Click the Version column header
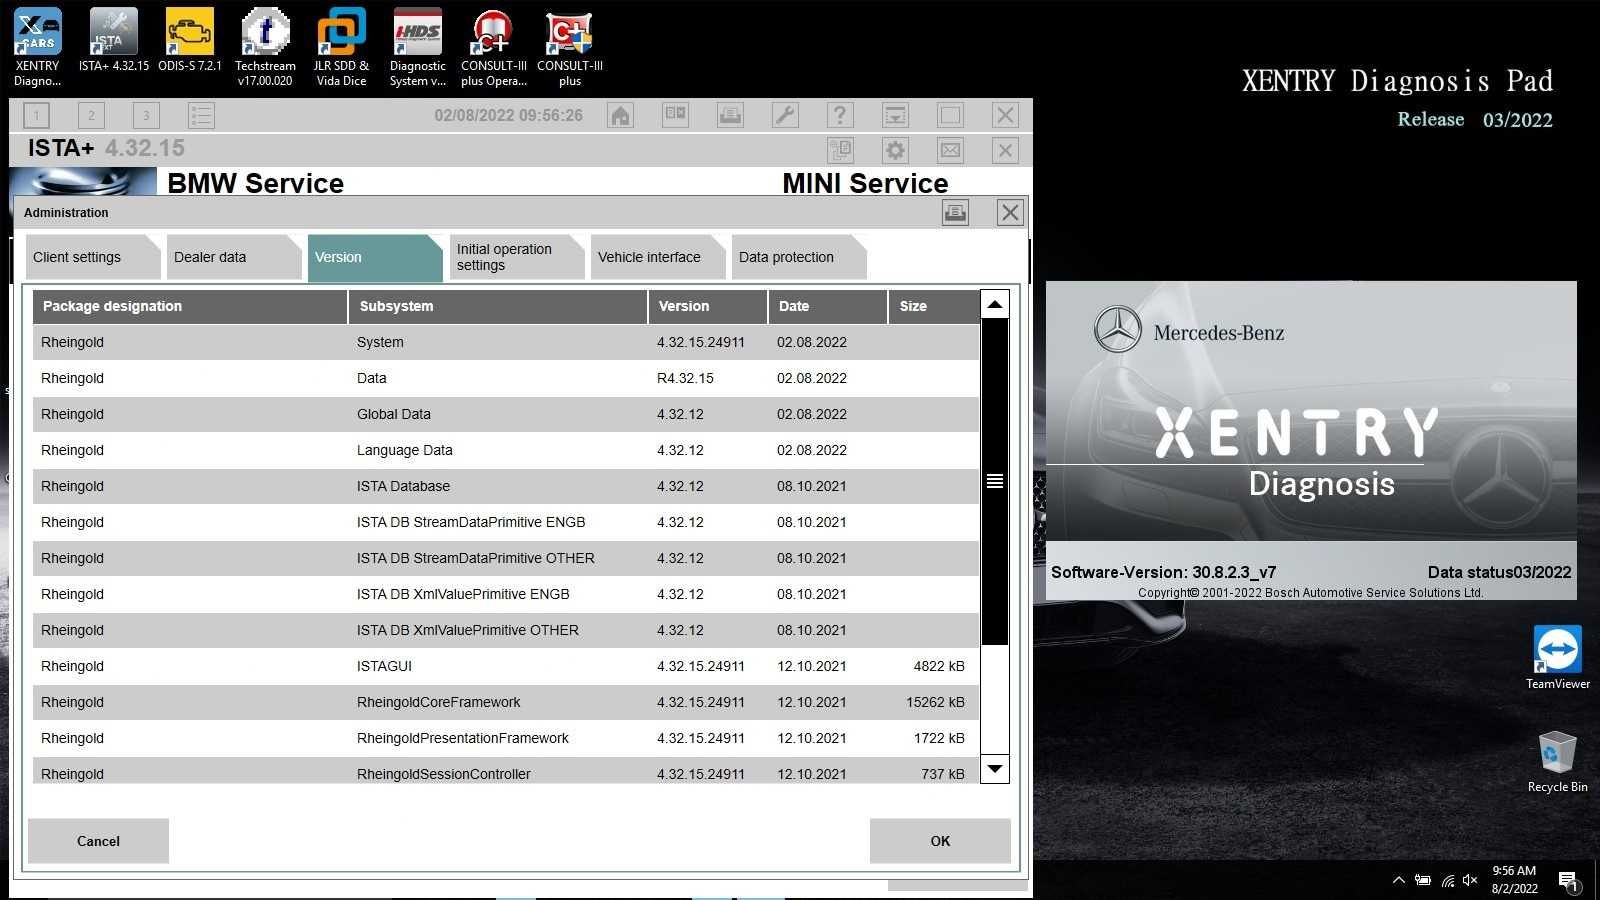 coord(708,306)
